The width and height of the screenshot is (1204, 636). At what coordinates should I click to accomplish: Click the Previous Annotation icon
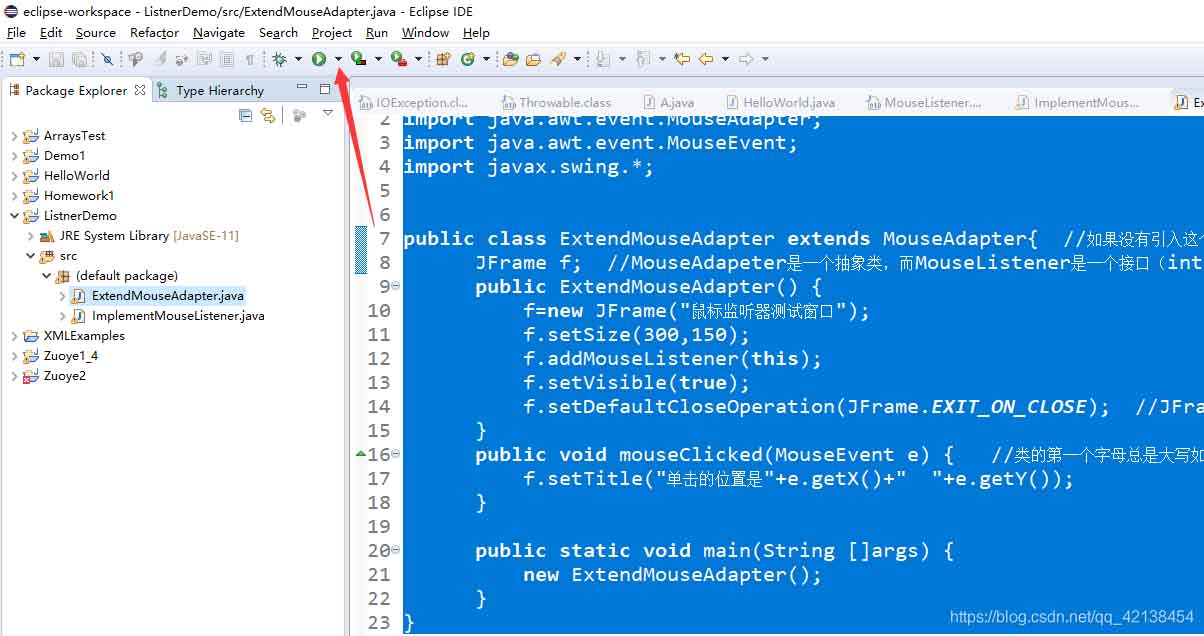pos(643,59)
